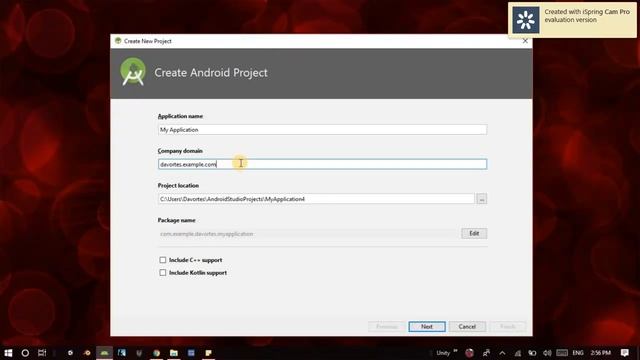Open Blender icon on the taskbar
The height and width of the screenshot is (360, 640).
tap(87, 353)
